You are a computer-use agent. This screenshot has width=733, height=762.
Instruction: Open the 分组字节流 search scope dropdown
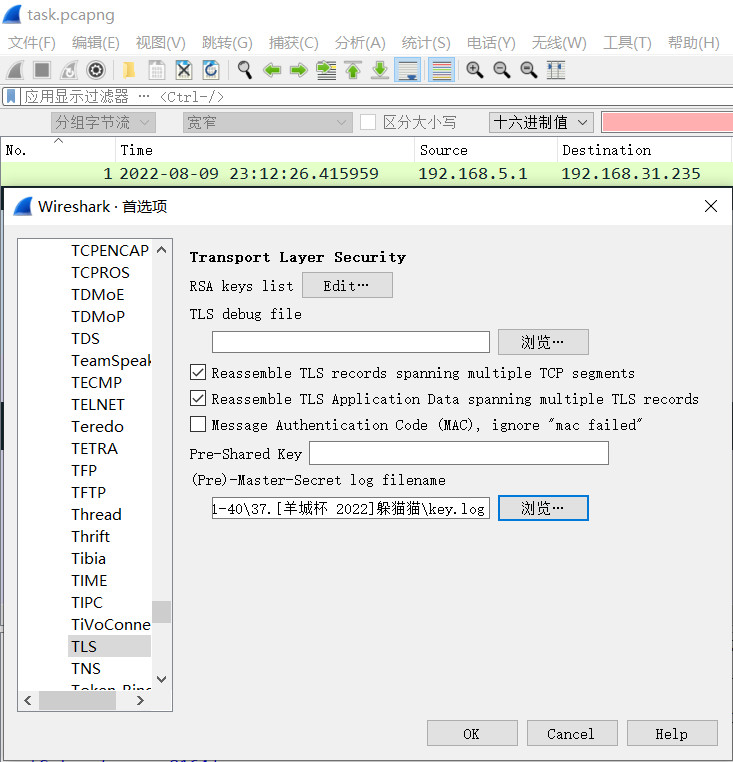[103, 122]
